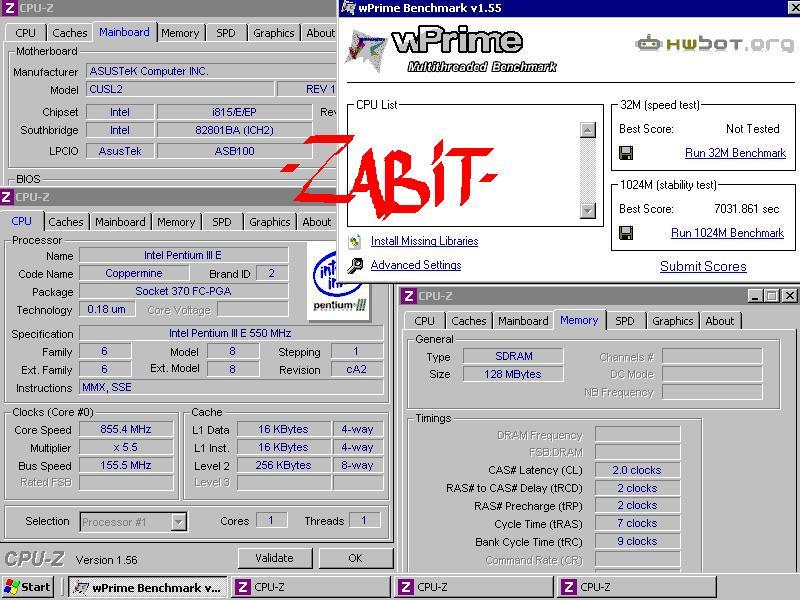The height and width of the screenshot is (600, 800).
Task: Click the Specification Intel Pentium III E 550 MHz
Action: (x=230, y=333)
